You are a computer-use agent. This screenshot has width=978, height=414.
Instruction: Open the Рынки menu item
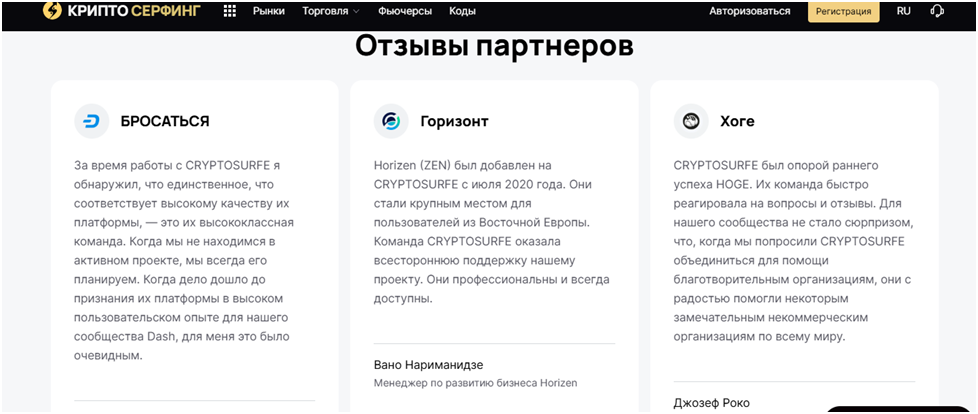pos(269,11)
